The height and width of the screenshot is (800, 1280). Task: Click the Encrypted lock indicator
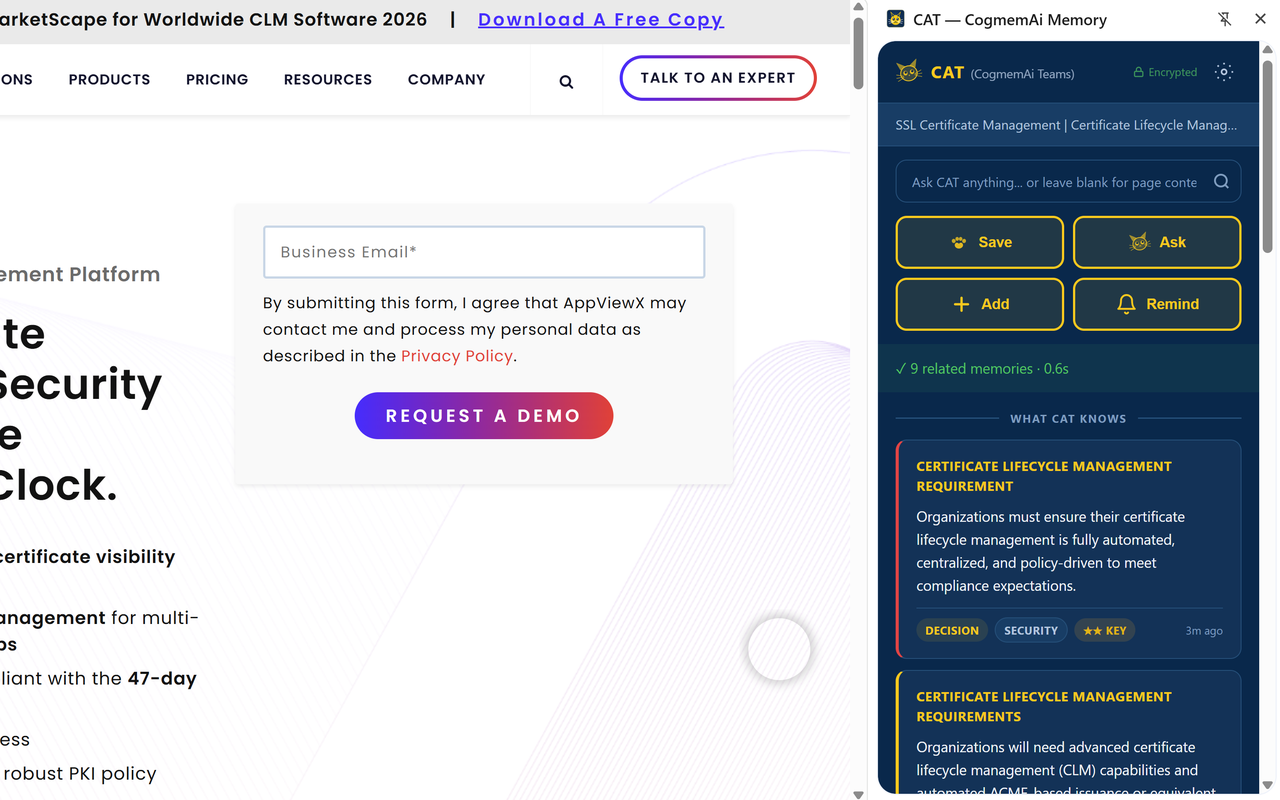[x=1165, y=72]
